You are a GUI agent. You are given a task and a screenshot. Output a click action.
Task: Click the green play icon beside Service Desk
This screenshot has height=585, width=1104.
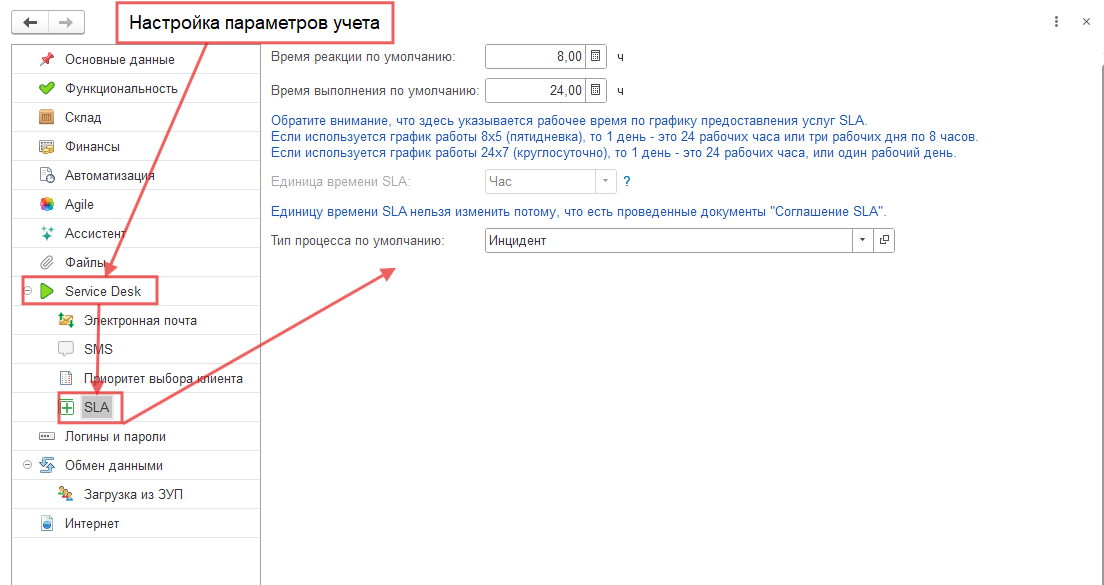point(47,291)
